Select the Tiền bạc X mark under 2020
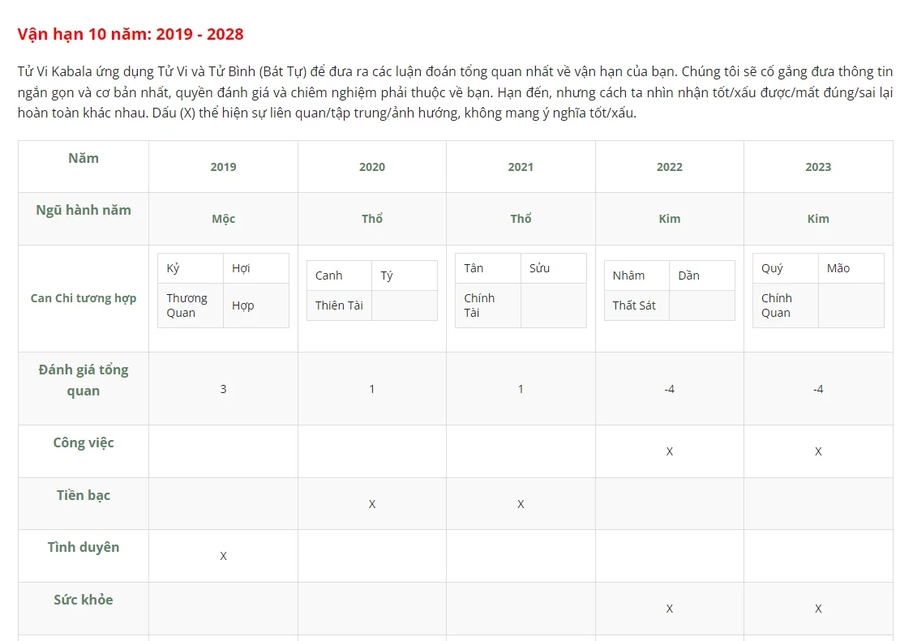This screenshot has height=641, width=900. coord(372,504)
